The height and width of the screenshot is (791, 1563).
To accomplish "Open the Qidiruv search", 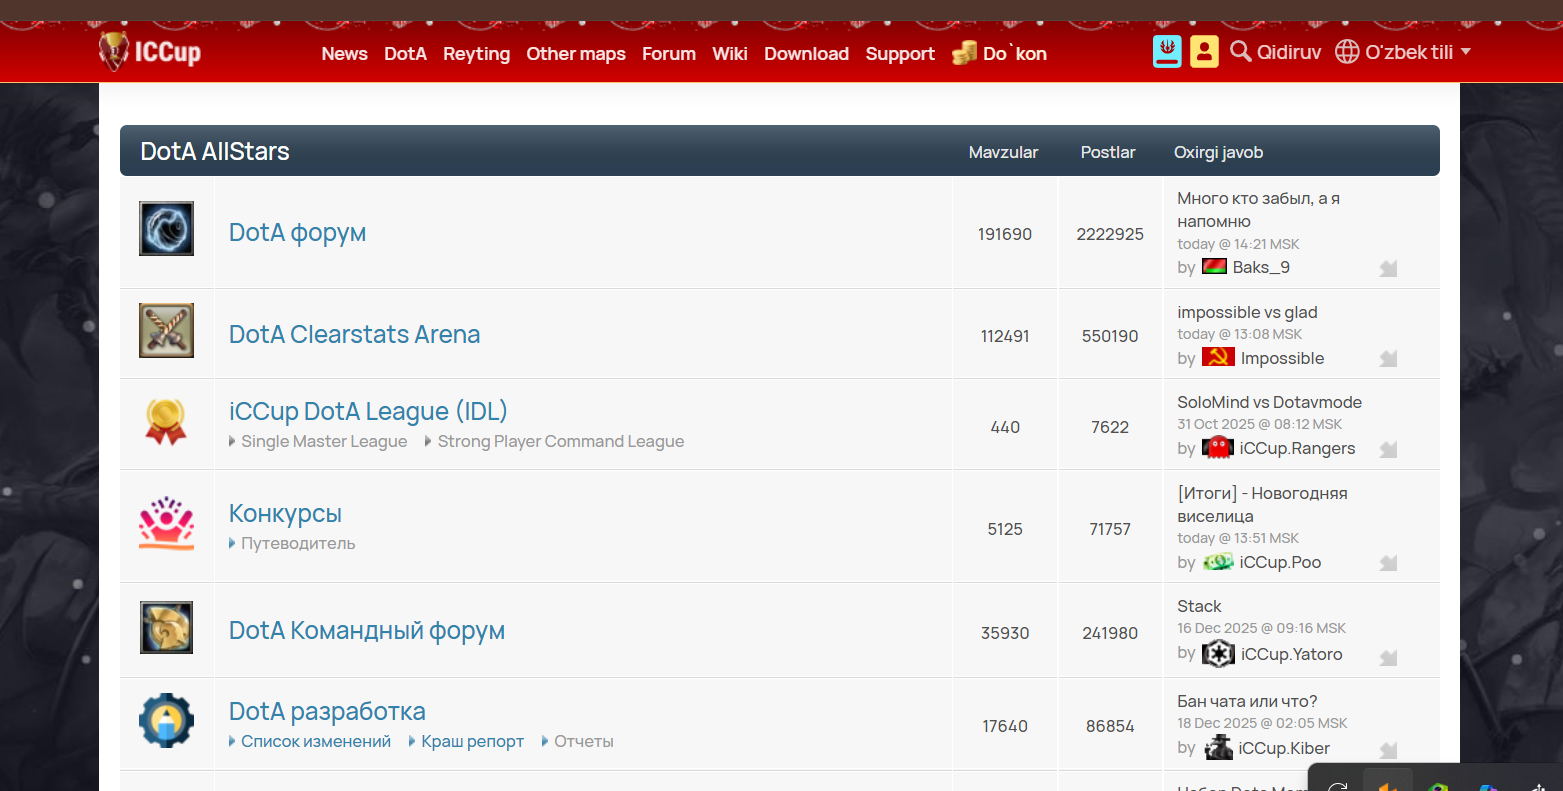I will [x=1276, y=52].
